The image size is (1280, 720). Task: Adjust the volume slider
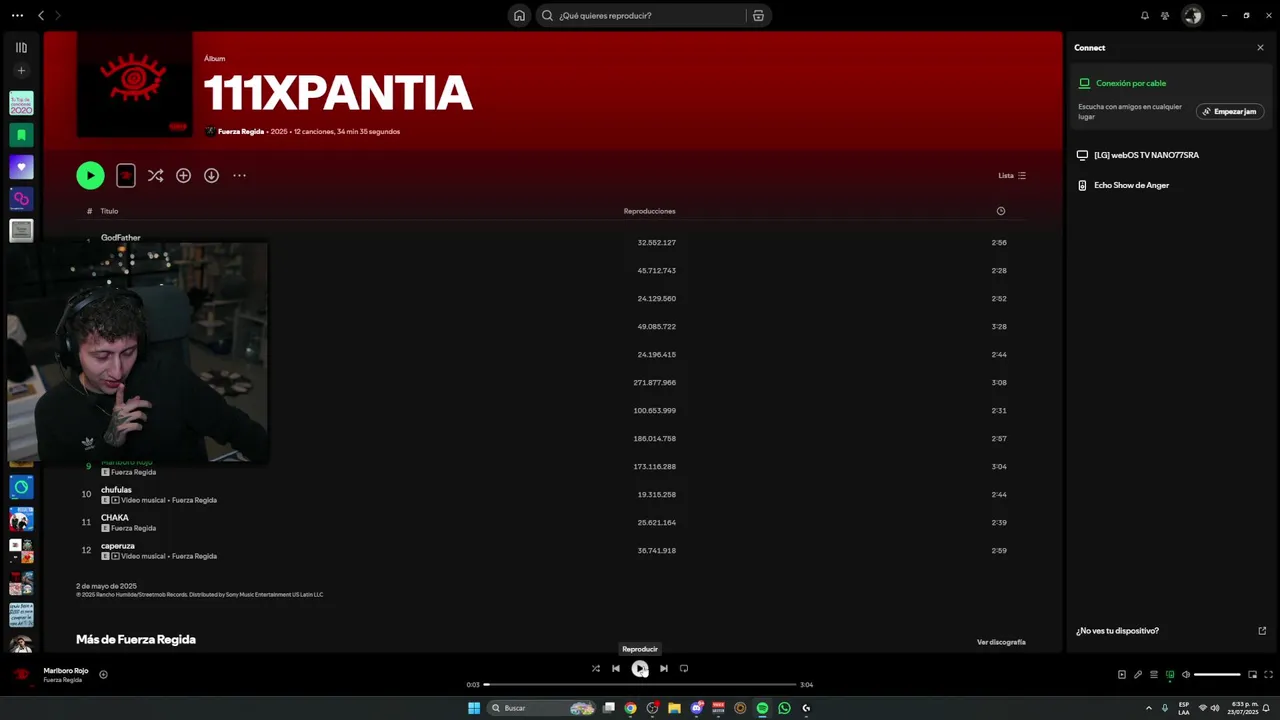point(1217,674)
